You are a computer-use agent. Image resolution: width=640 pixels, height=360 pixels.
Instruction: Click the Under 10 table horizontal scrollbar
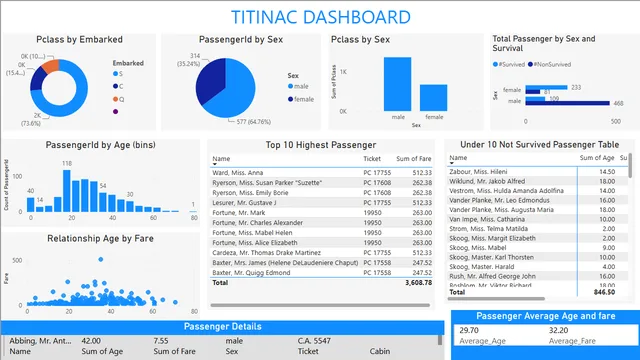496,299
